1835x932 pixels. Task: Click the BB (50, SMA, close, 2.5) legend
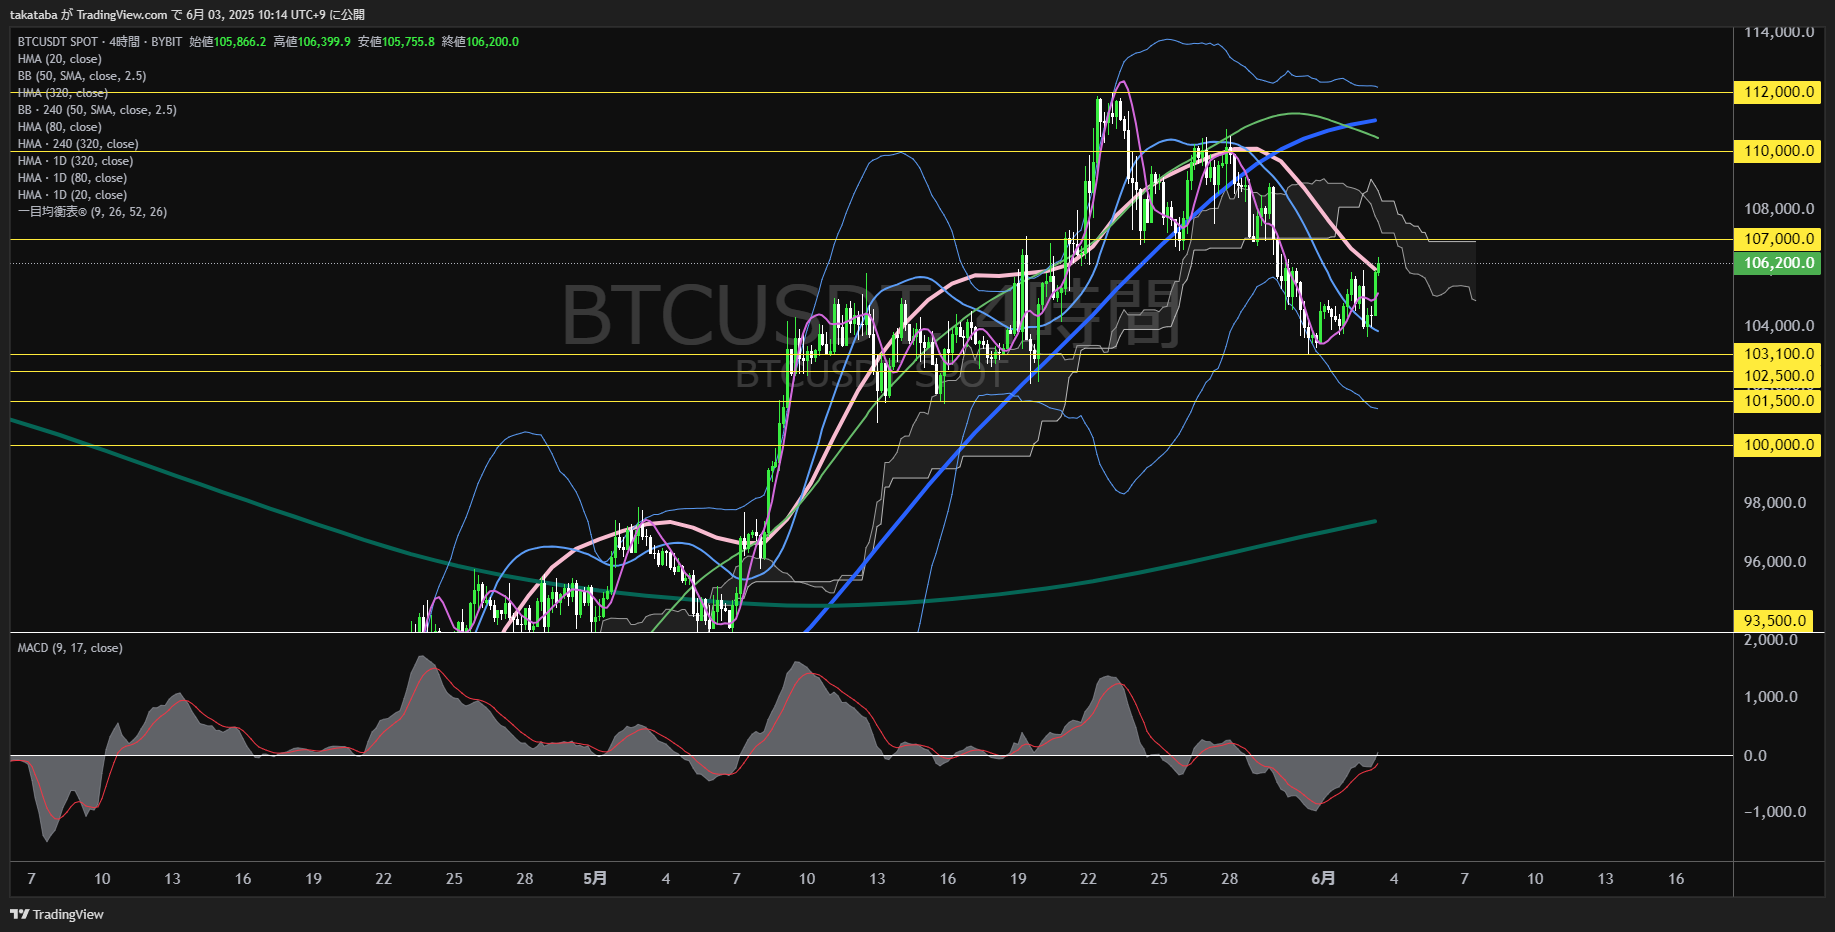click(x=82, y=76)
